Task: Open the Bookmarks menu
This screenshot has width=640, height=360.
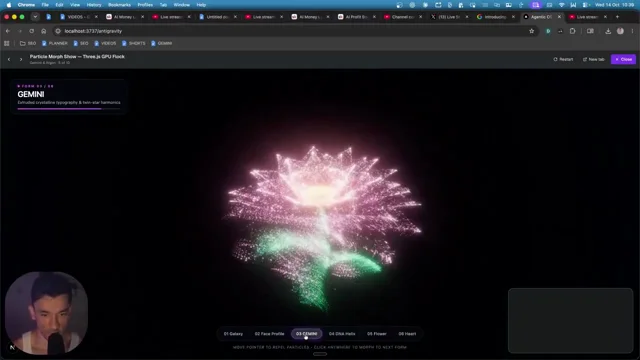Action: tap(119, 5)
